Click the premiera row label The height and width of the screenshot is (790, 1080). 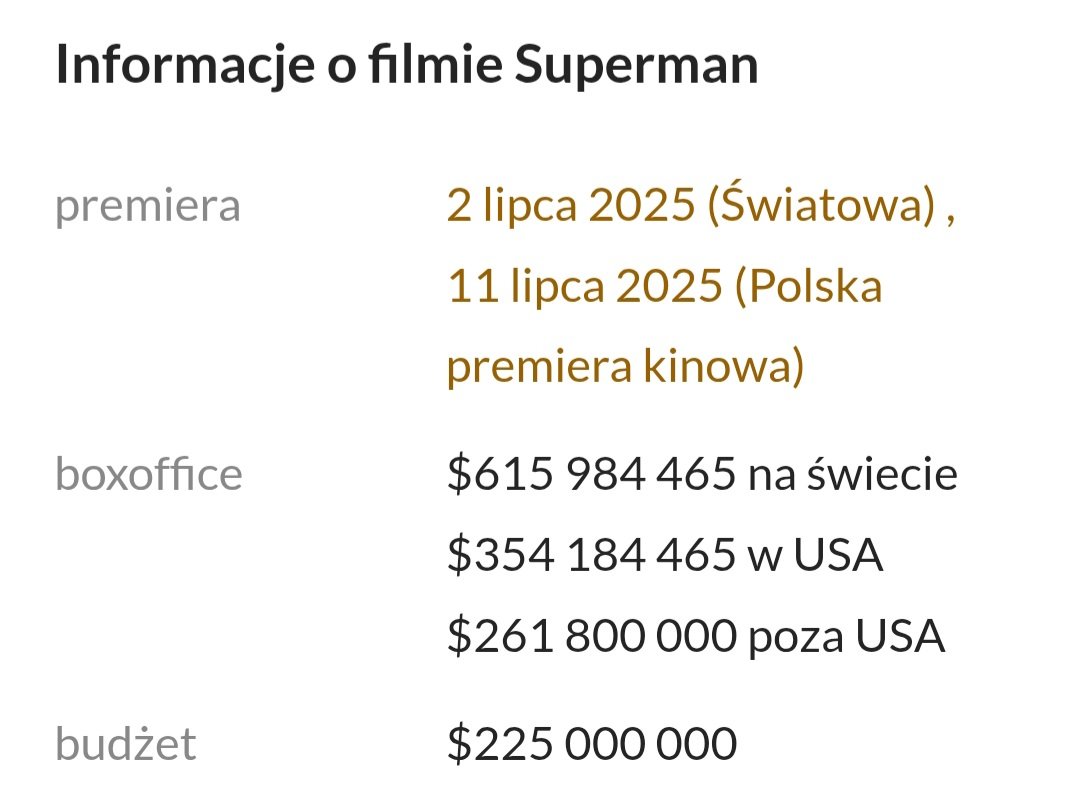click(x=147, y=207)
